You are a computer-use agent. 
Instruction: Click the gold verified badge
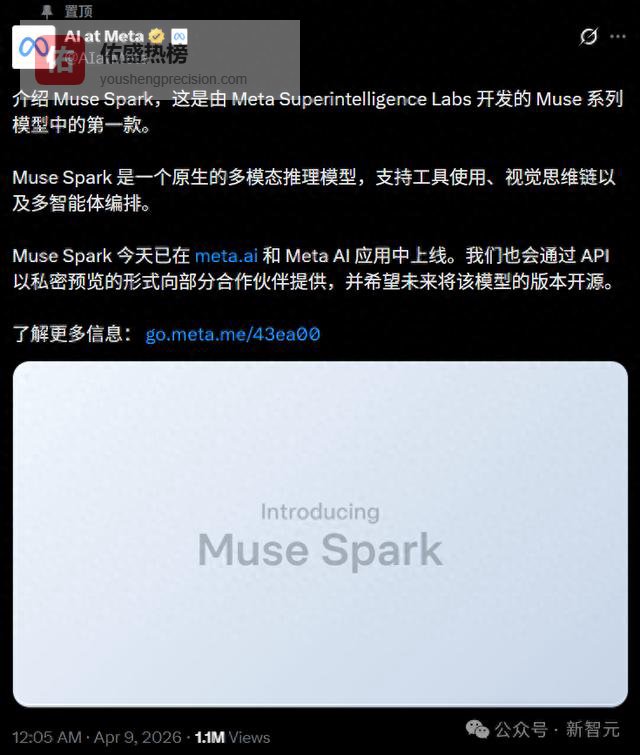point(156,36)
